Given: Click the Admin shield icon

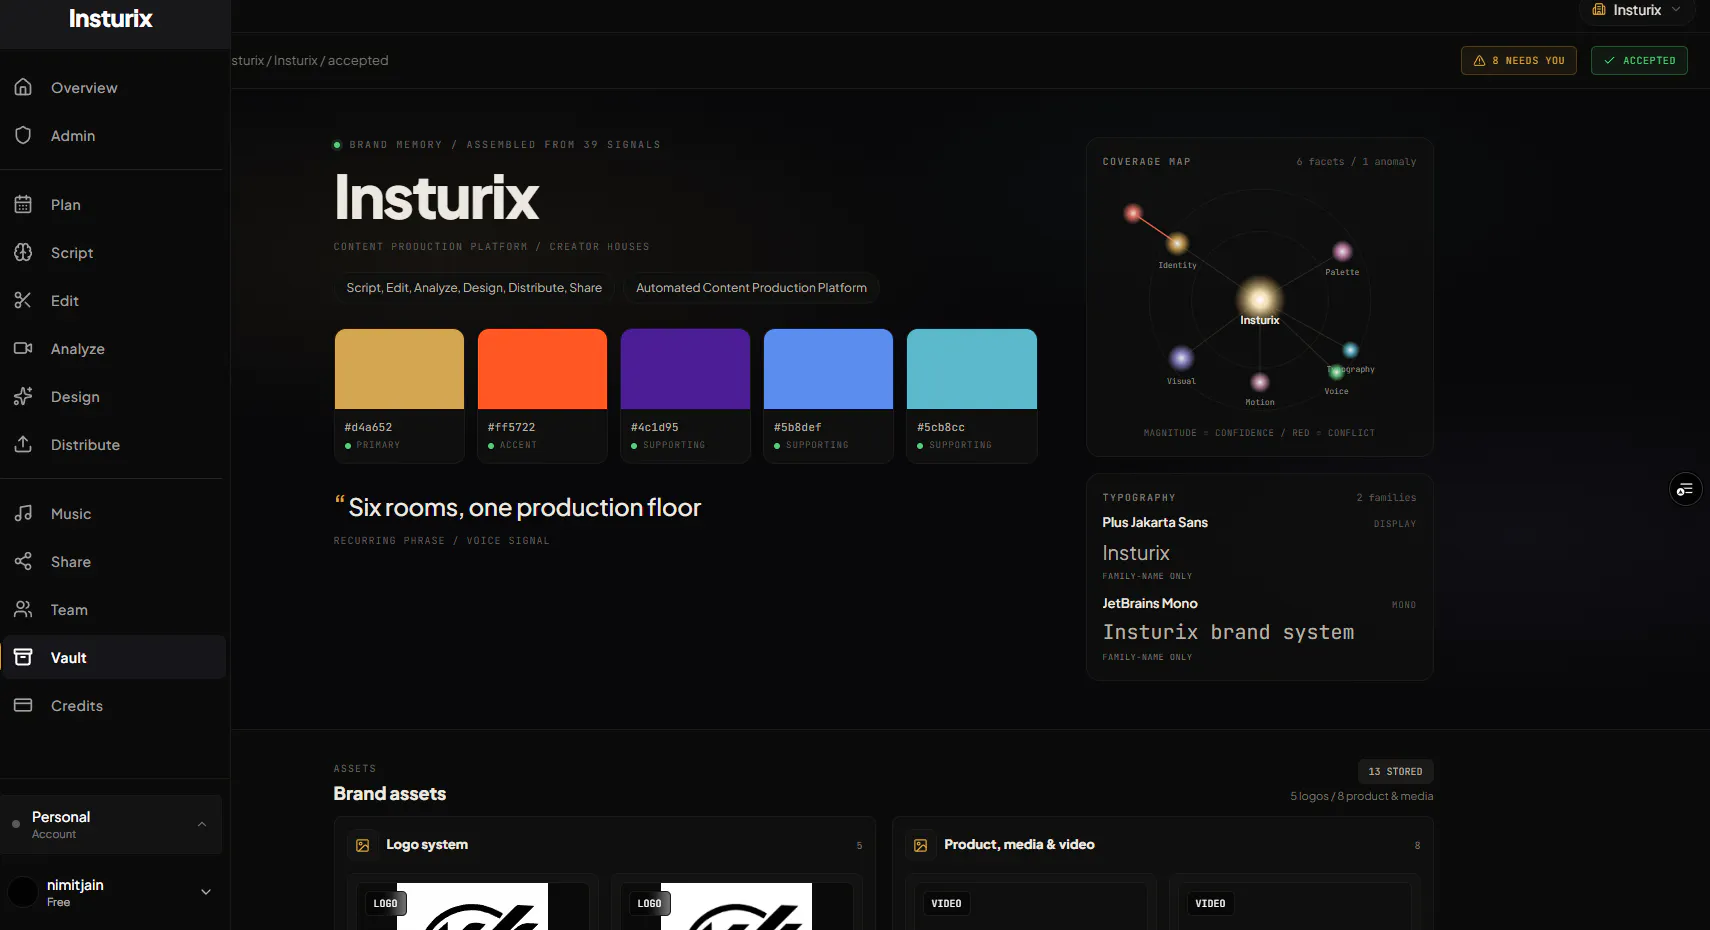Looking at the screenshot, I should pos(23,135).
